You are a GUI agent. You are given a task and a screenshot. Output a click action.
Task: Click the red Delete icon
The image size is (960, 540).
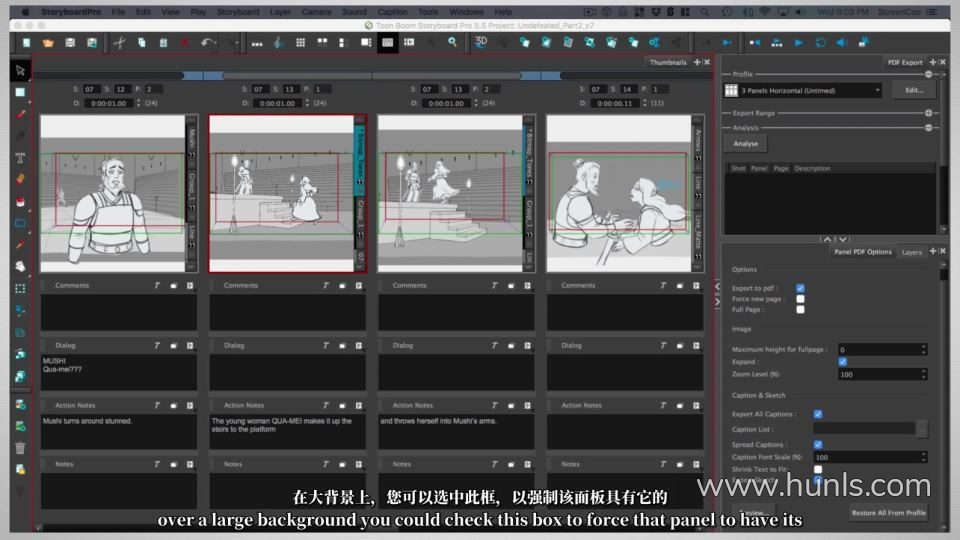click(184, 42)
